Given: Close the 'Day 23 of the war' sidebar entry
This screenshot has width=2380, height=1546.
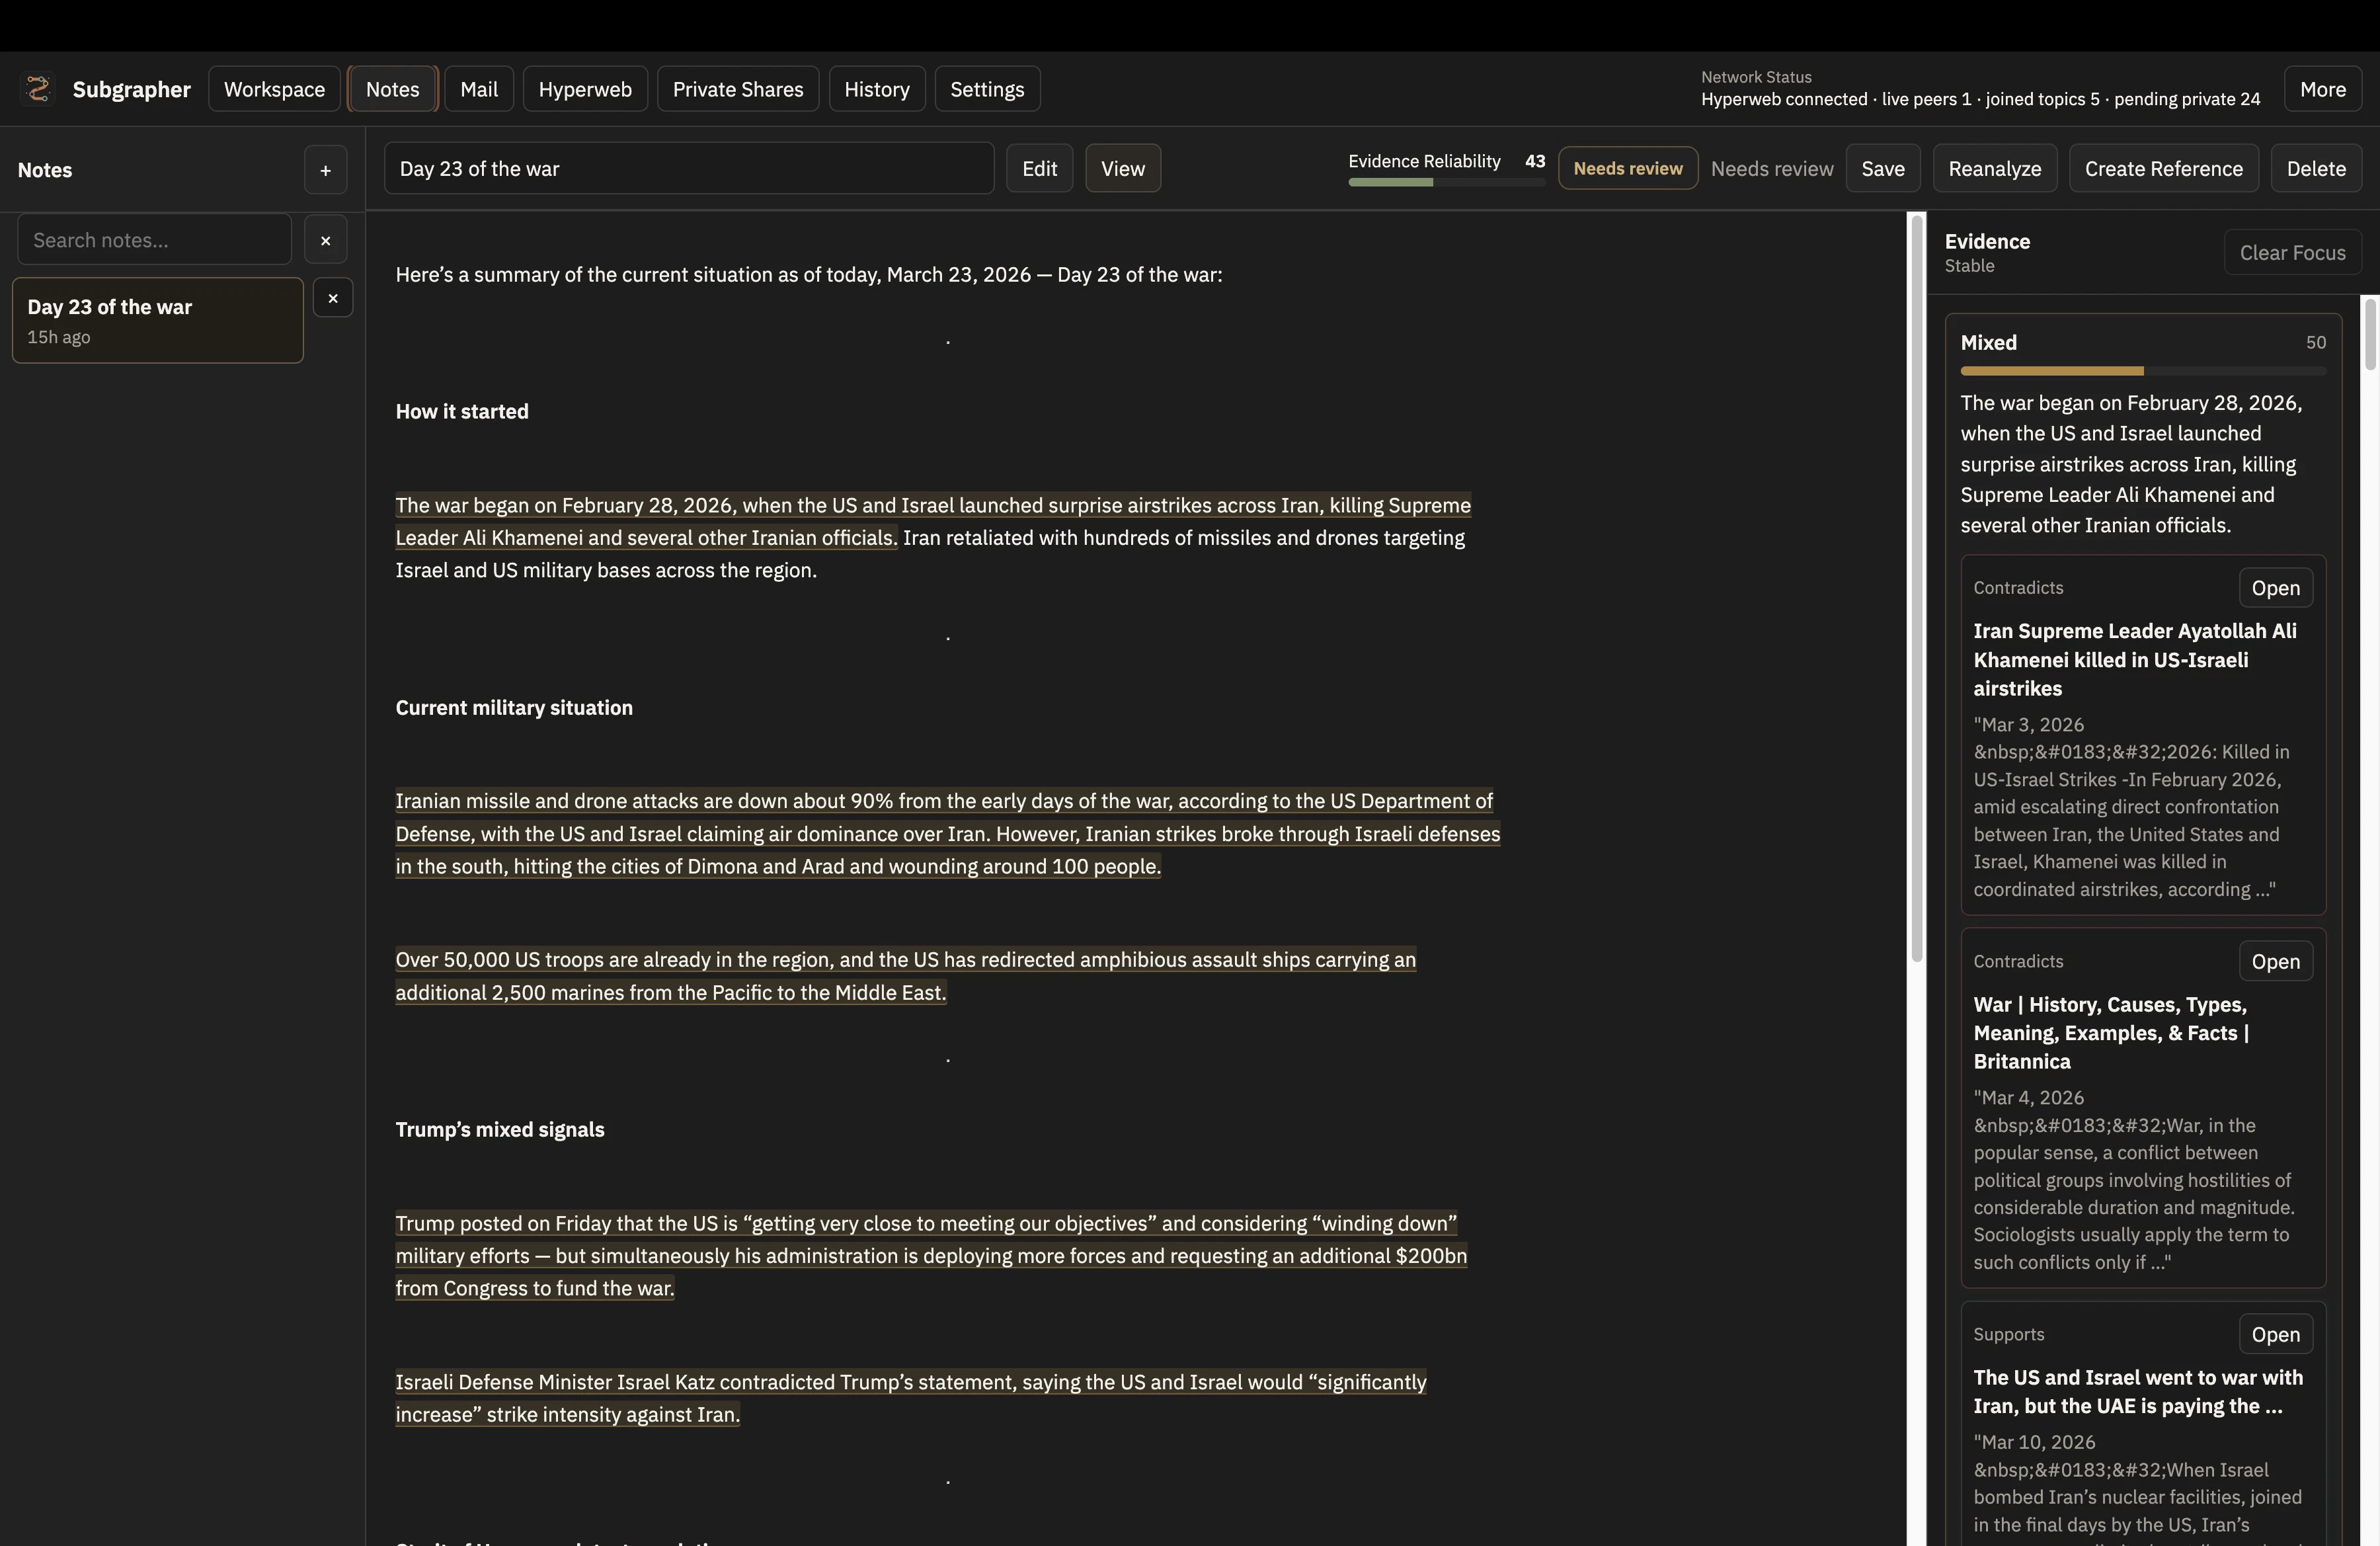Looking at the screenshot, I should pyautogui.click(x=333, y=297).
